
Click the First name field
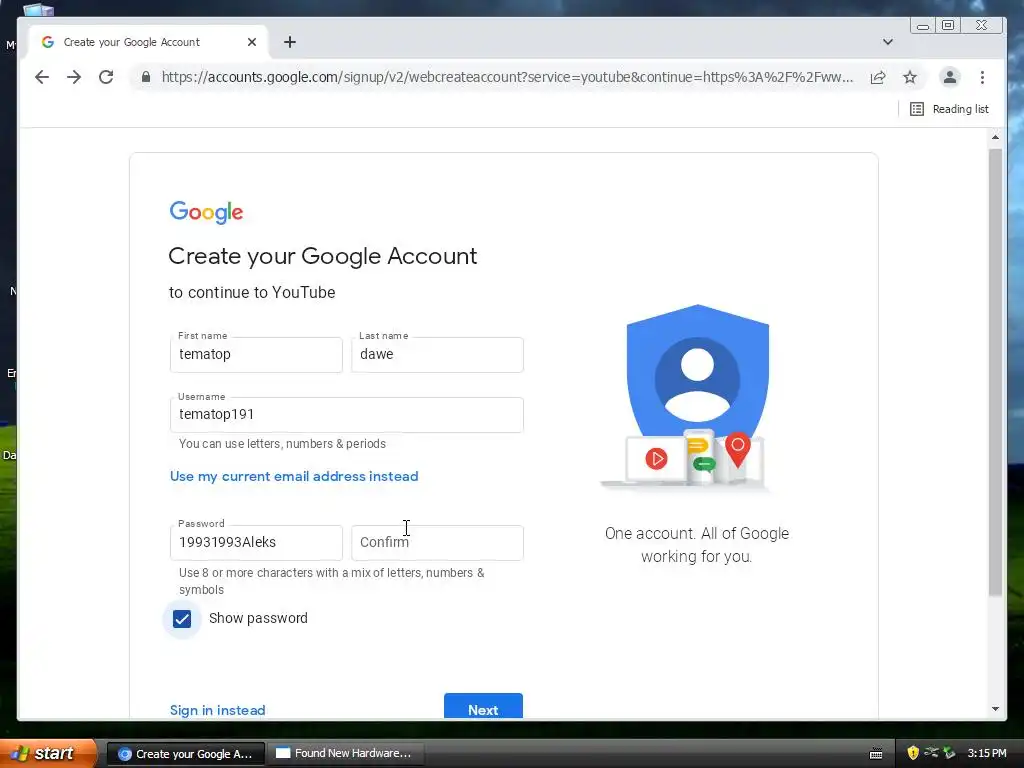coord(256,355)
